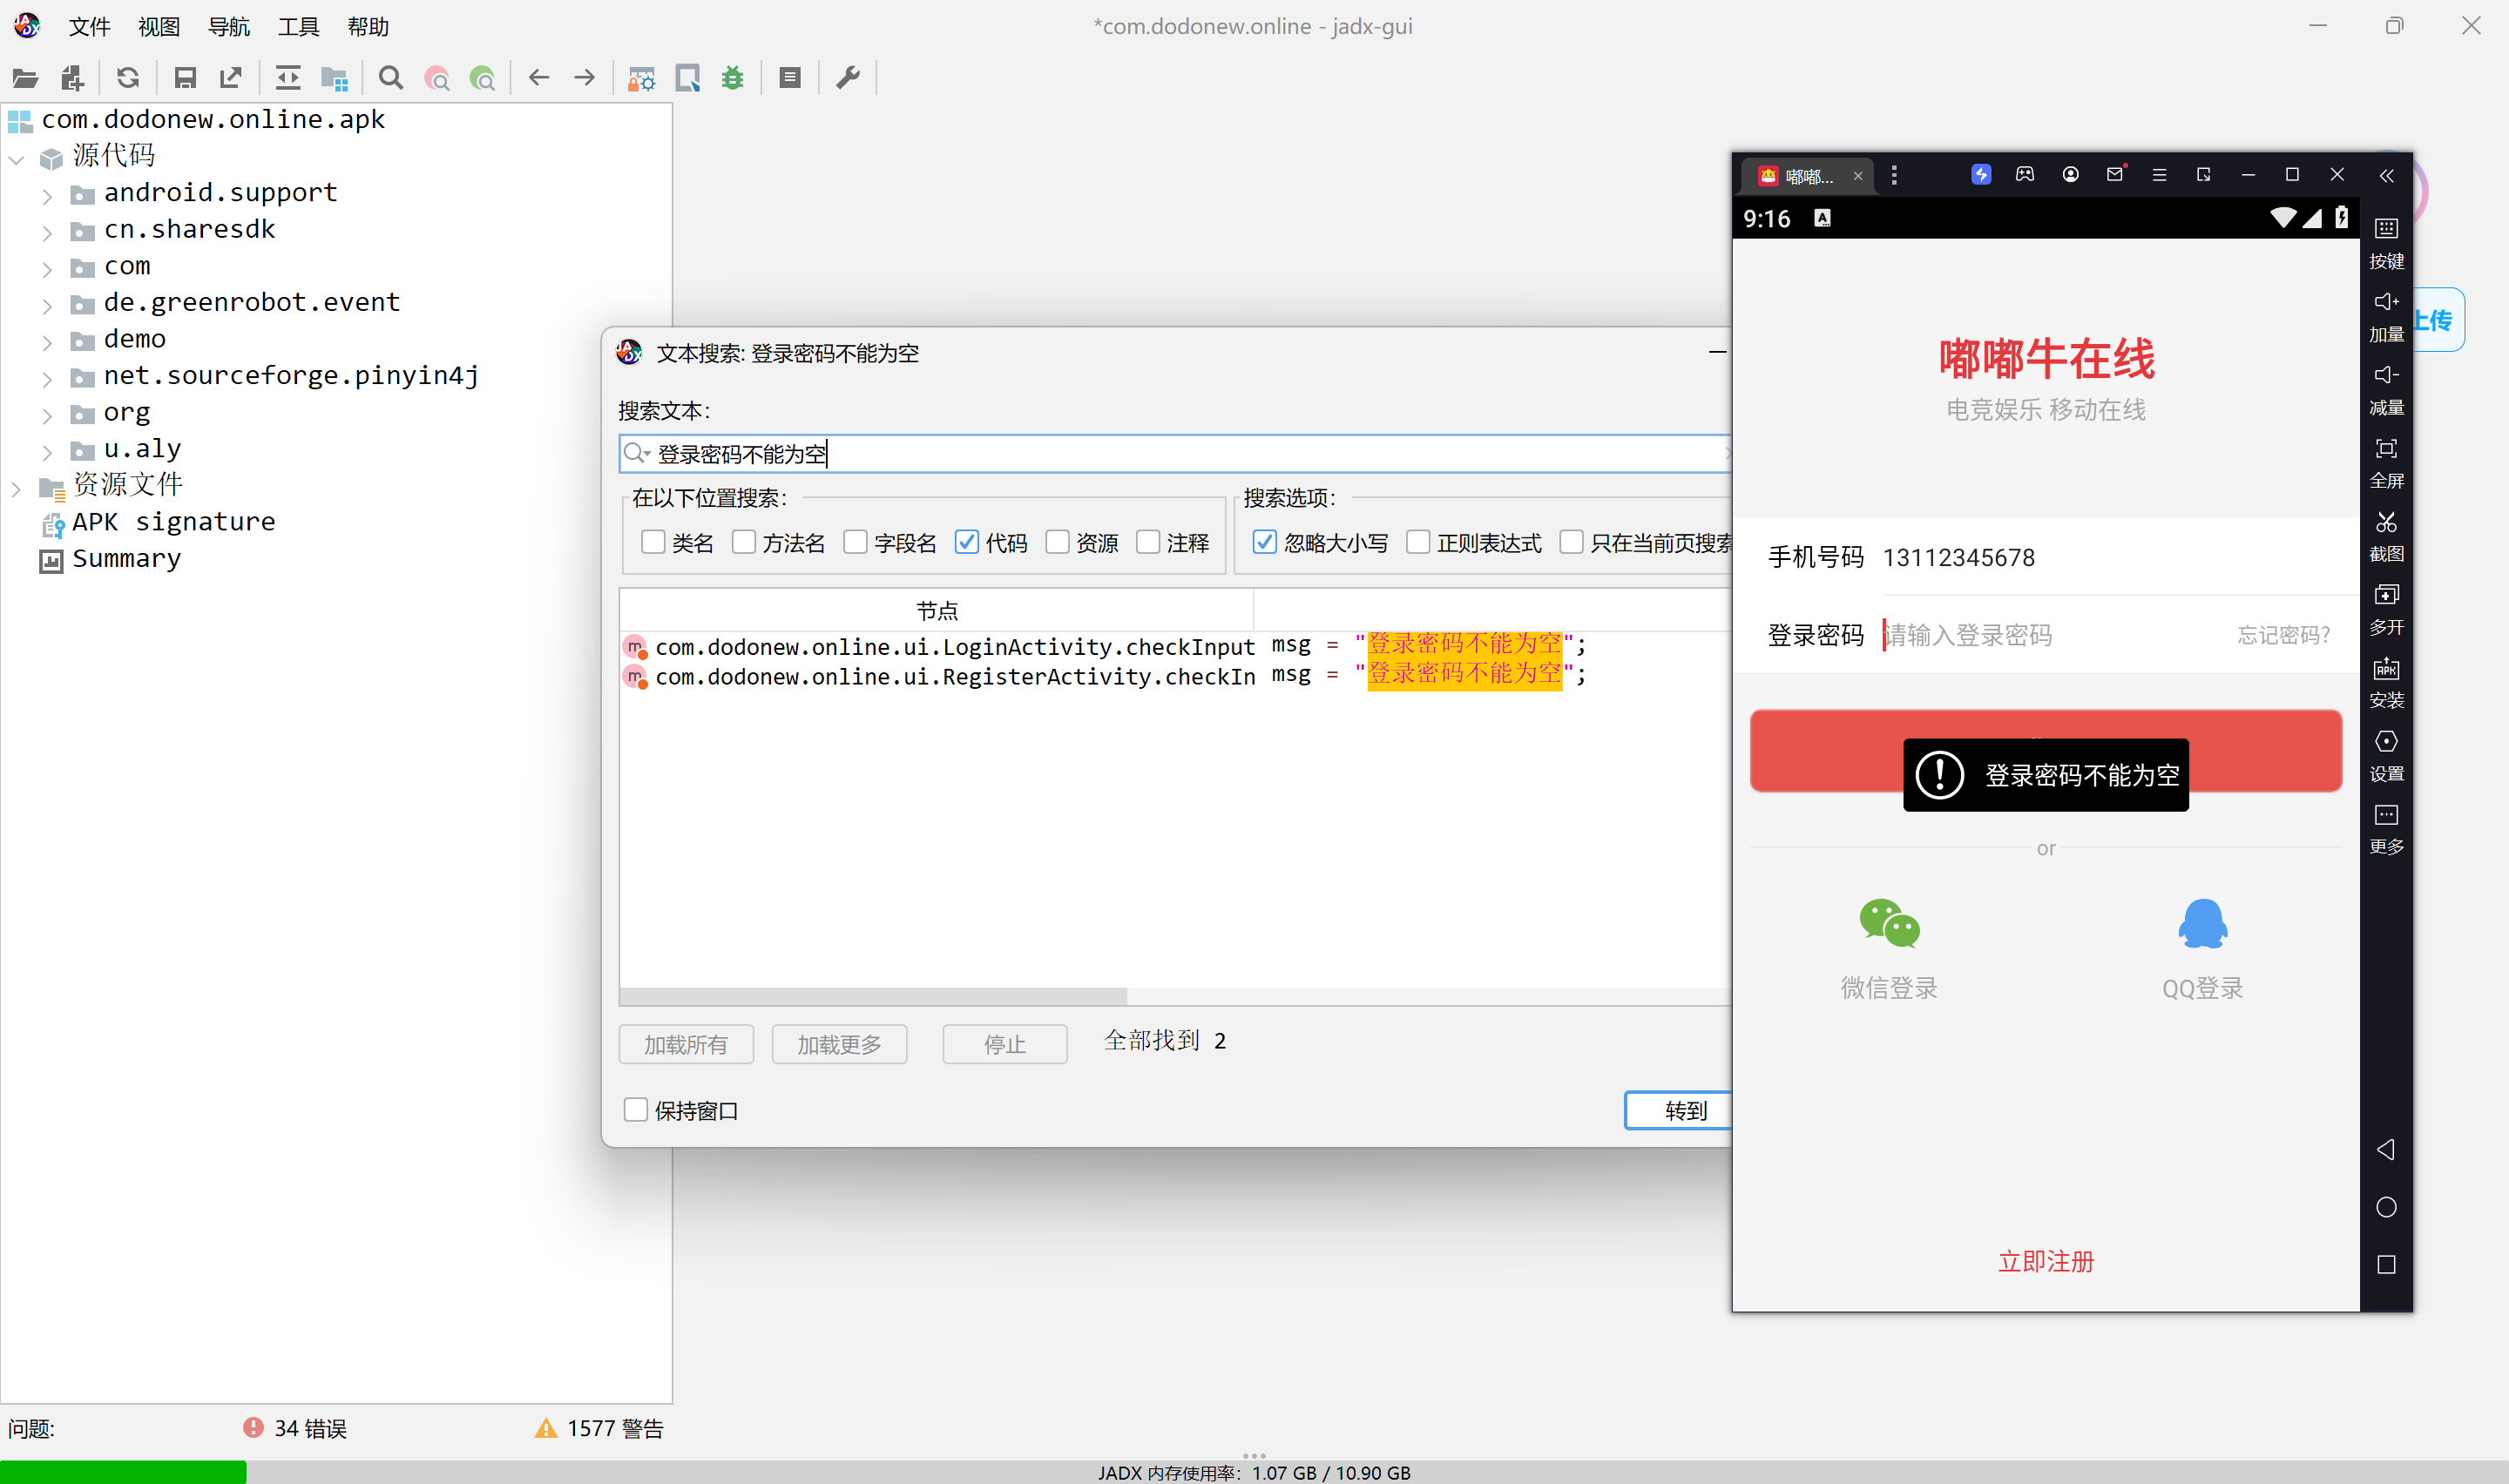
Task: Uncheck the 代码 code search checkbox
Action: 966,542
